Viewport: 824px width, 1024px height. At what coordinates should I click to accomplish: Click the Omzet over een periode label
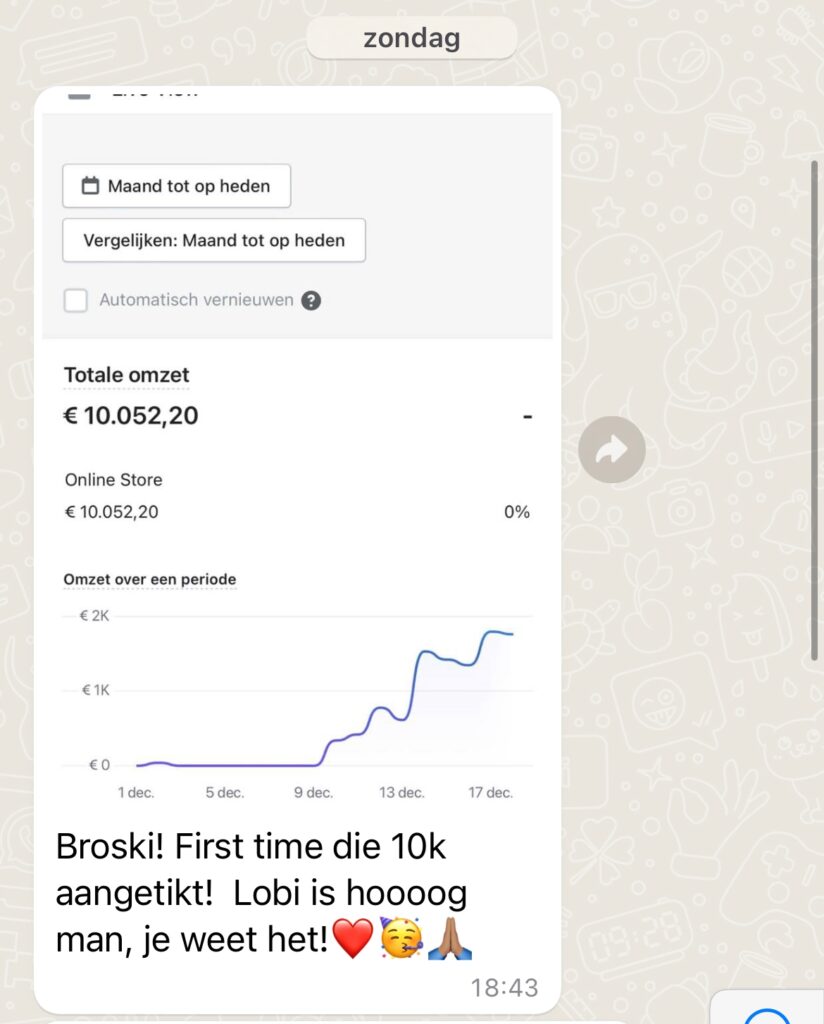150,579
